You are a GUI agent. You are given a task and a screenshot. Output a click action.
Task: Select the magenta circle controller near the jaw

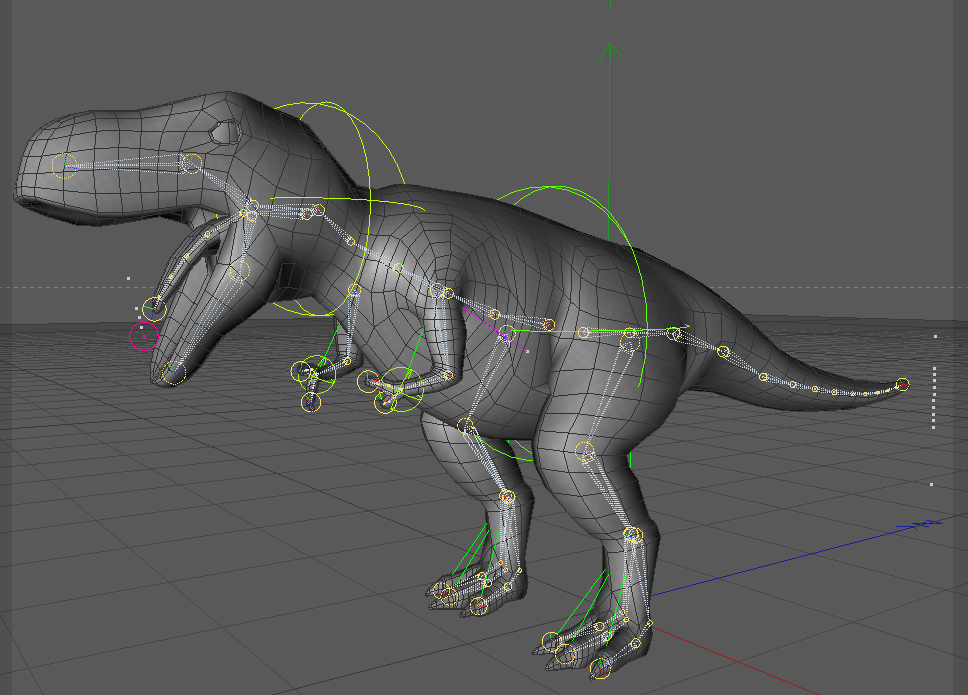(144, 336)
